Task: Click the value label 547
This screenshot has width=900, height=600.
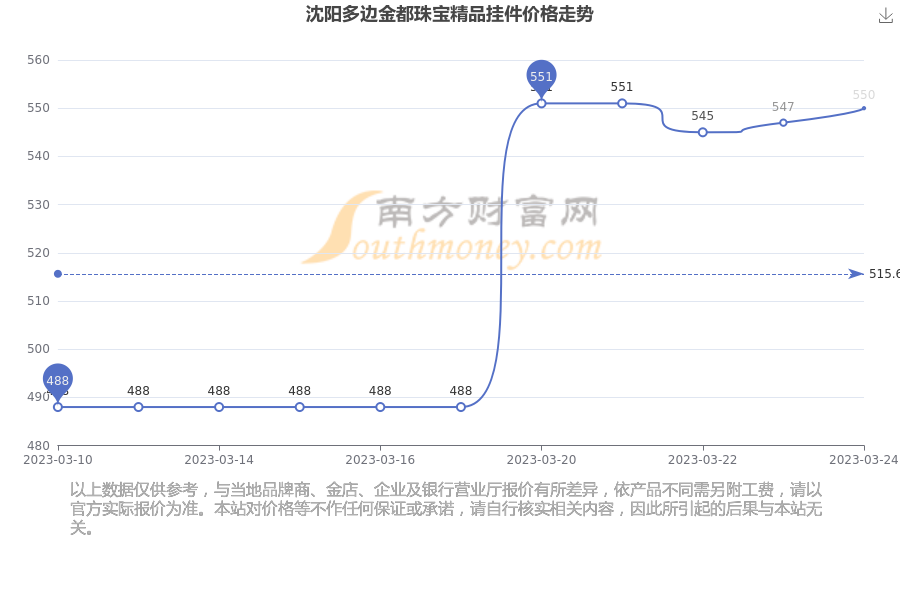Action: [x=783, y=107]
